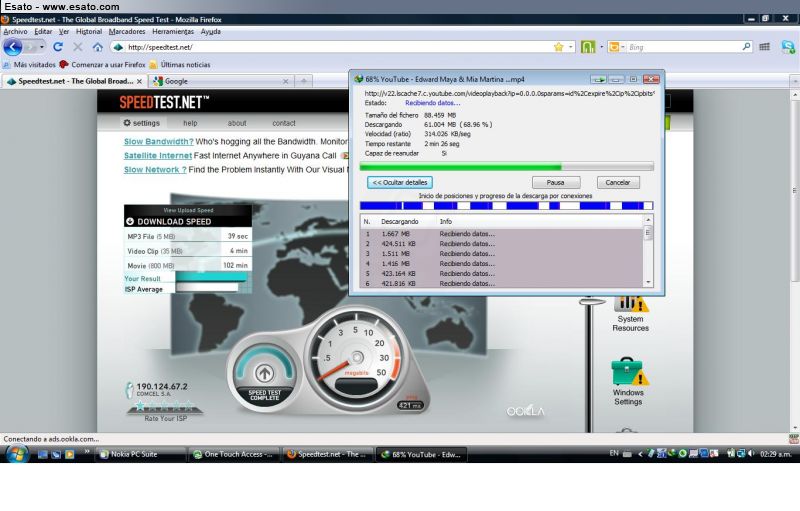Click the green download progress bar

click(506, 166)
